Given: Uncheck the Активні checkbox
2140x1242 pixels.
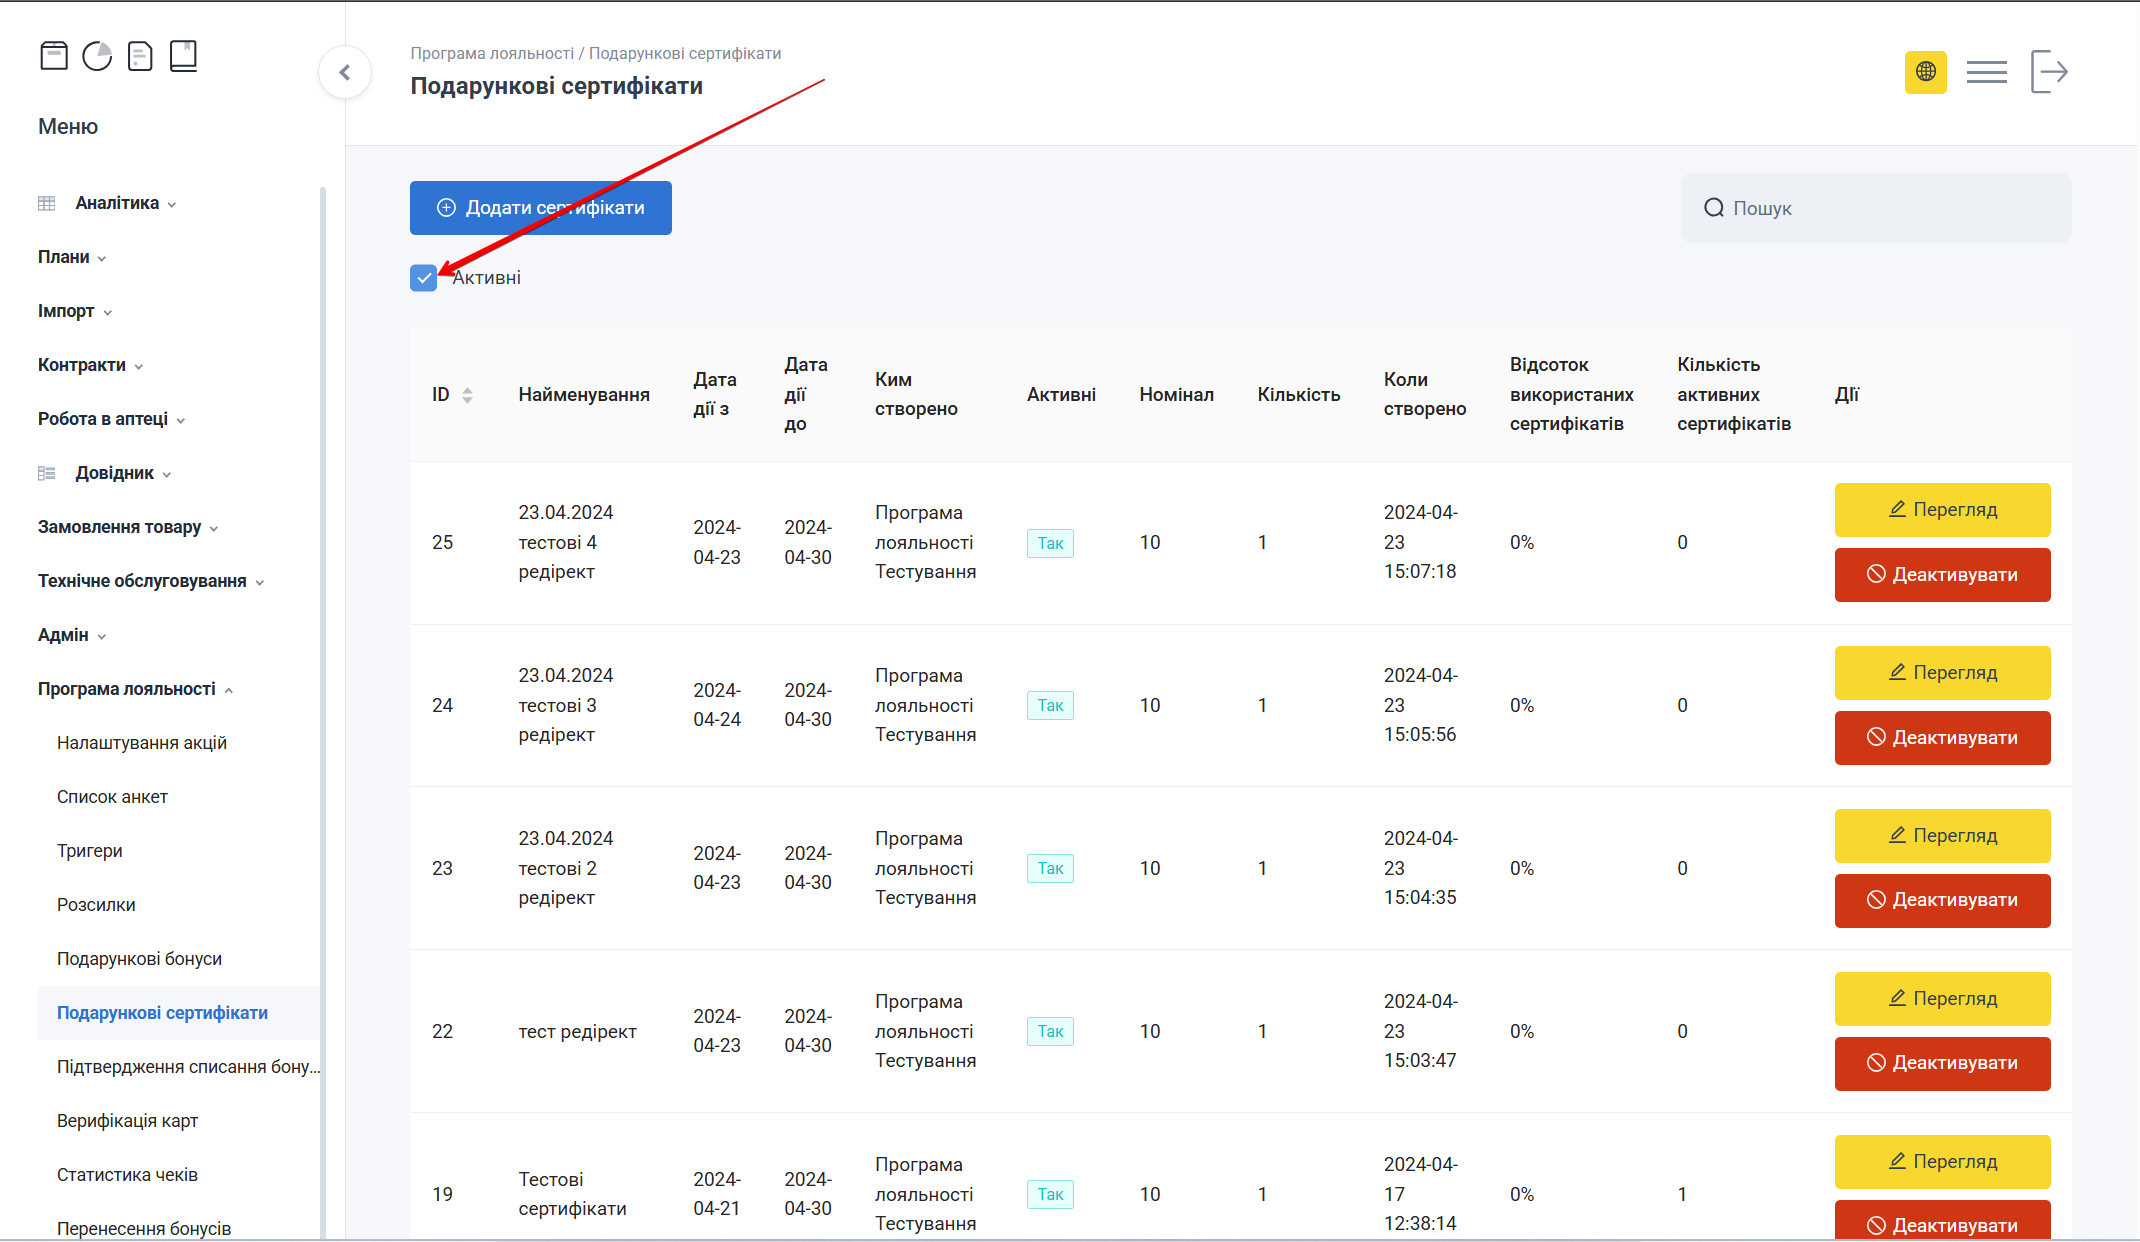Looking at the screenshot, I should click(423, 278).
